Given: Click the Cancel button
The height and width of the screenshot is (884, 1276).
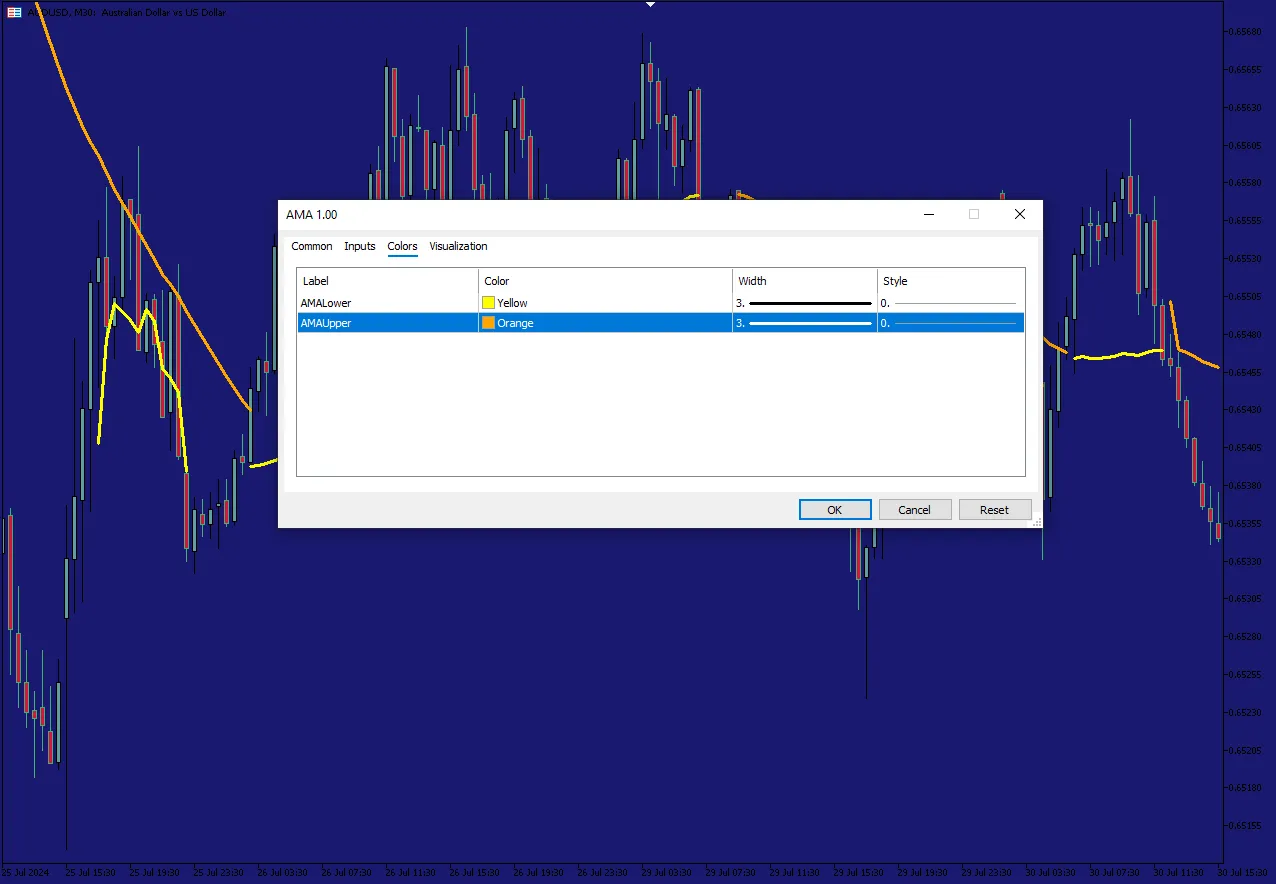Looking at the screenshot, I should pos(914,510).
